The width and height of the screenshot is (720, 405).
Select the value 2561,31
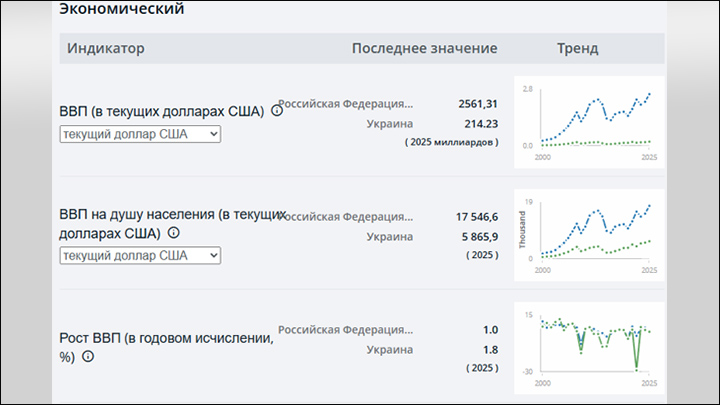pyautogui.click(x=478, y=104)
